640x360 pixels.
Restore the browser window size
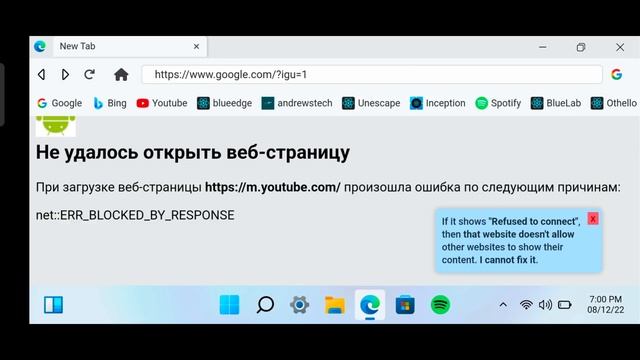click(x=581, y=47)
